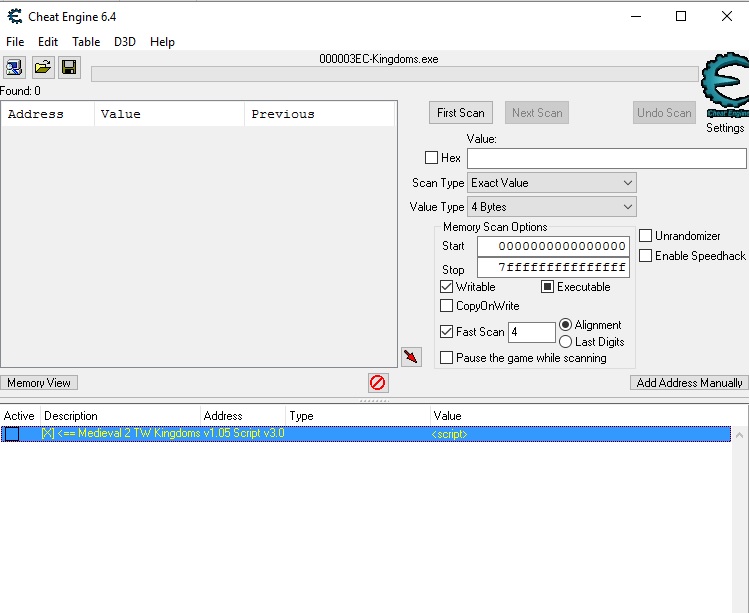Click the scan progress bar

click(x=395, y=74)
